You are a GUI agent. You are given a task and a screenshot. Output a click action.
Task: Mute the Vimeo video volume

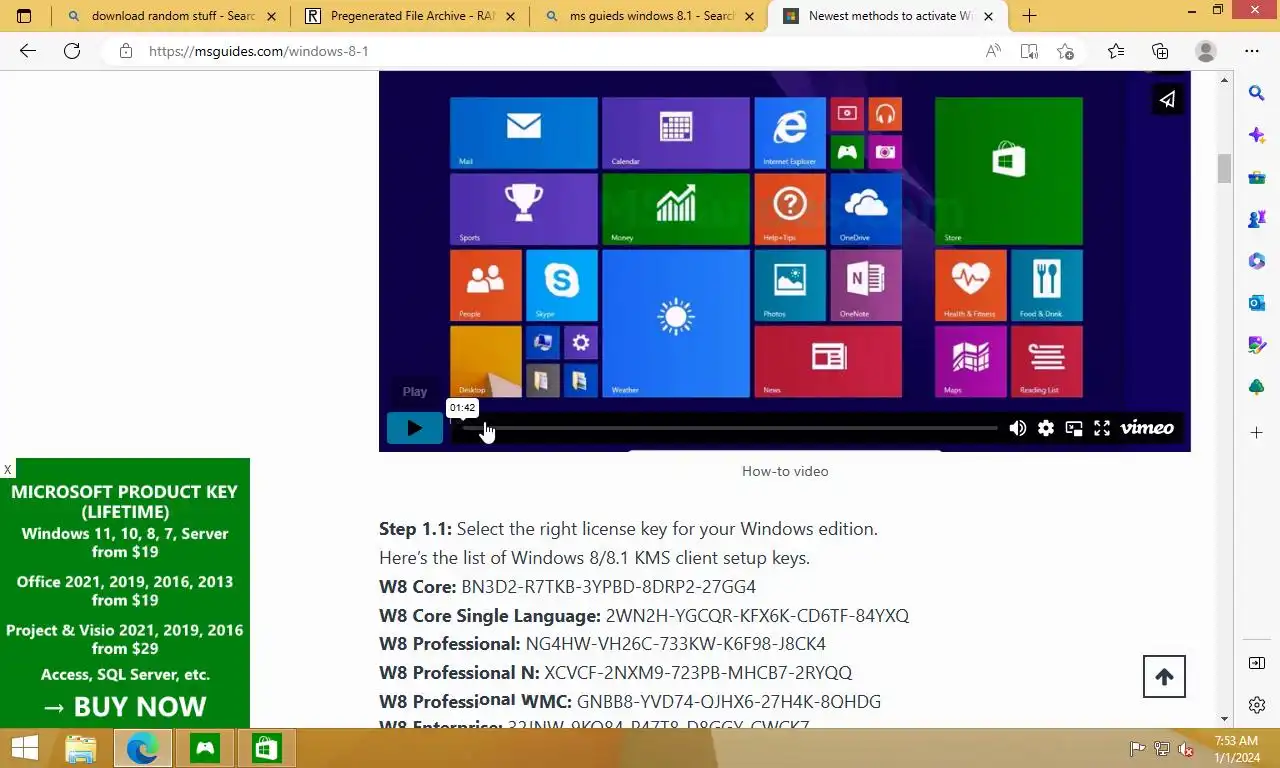coord(1017,428)
